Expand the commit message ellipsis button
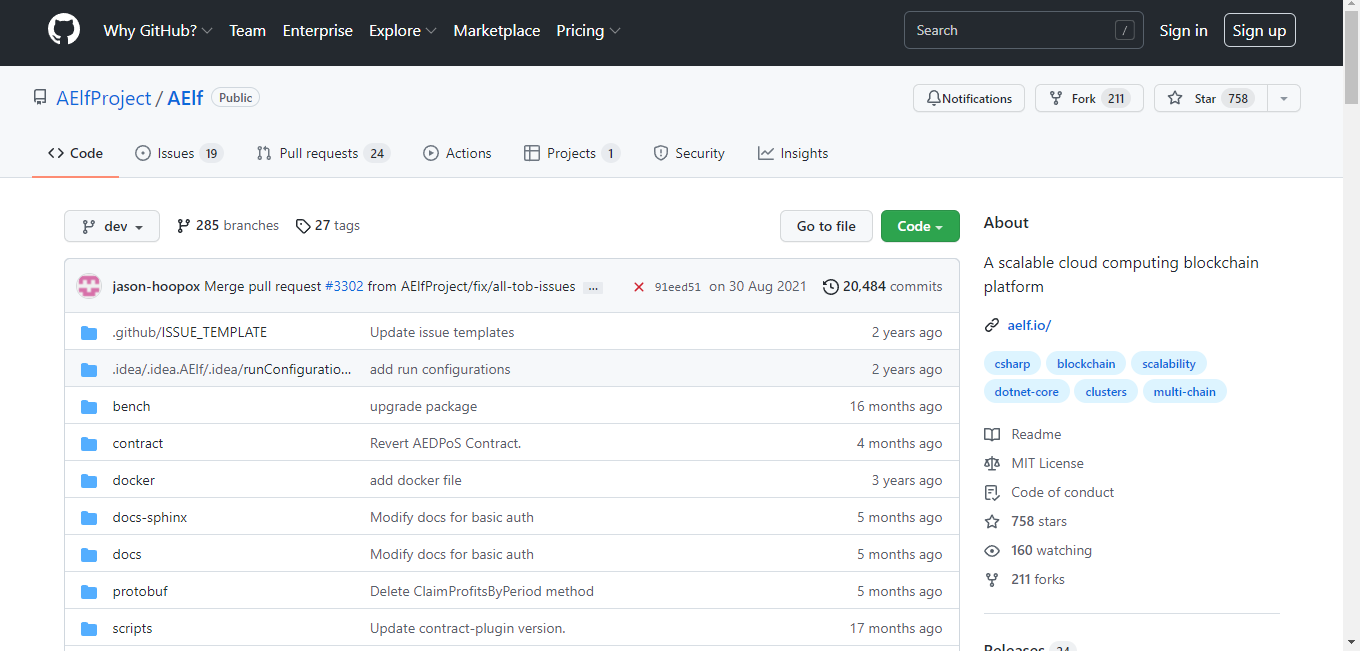Viewport: 1360px width, 651px height. (593, 288)
